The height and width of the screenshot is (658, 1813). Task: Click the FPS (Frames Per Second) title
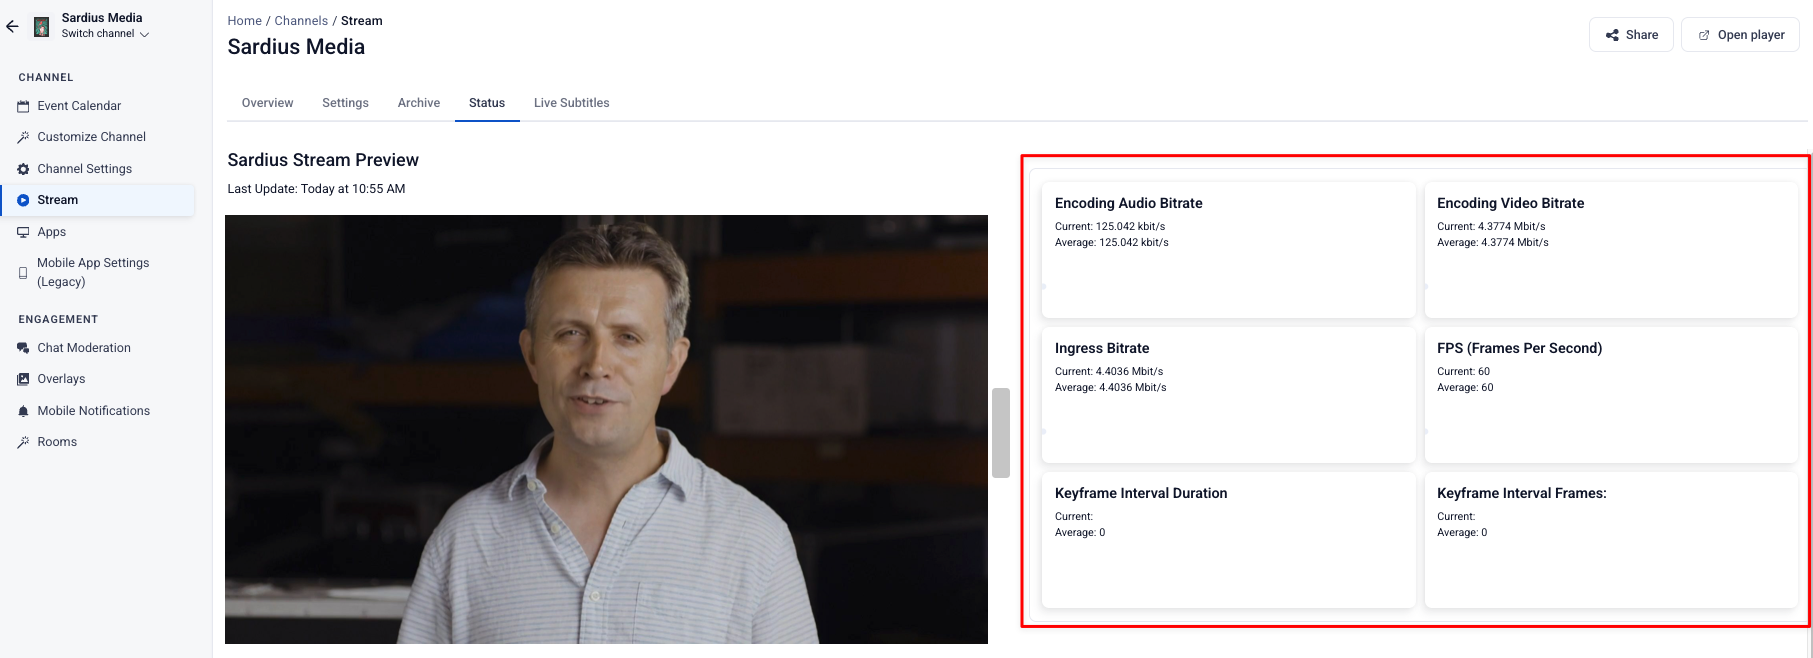pyautogui.click(x=1519, y=348)
